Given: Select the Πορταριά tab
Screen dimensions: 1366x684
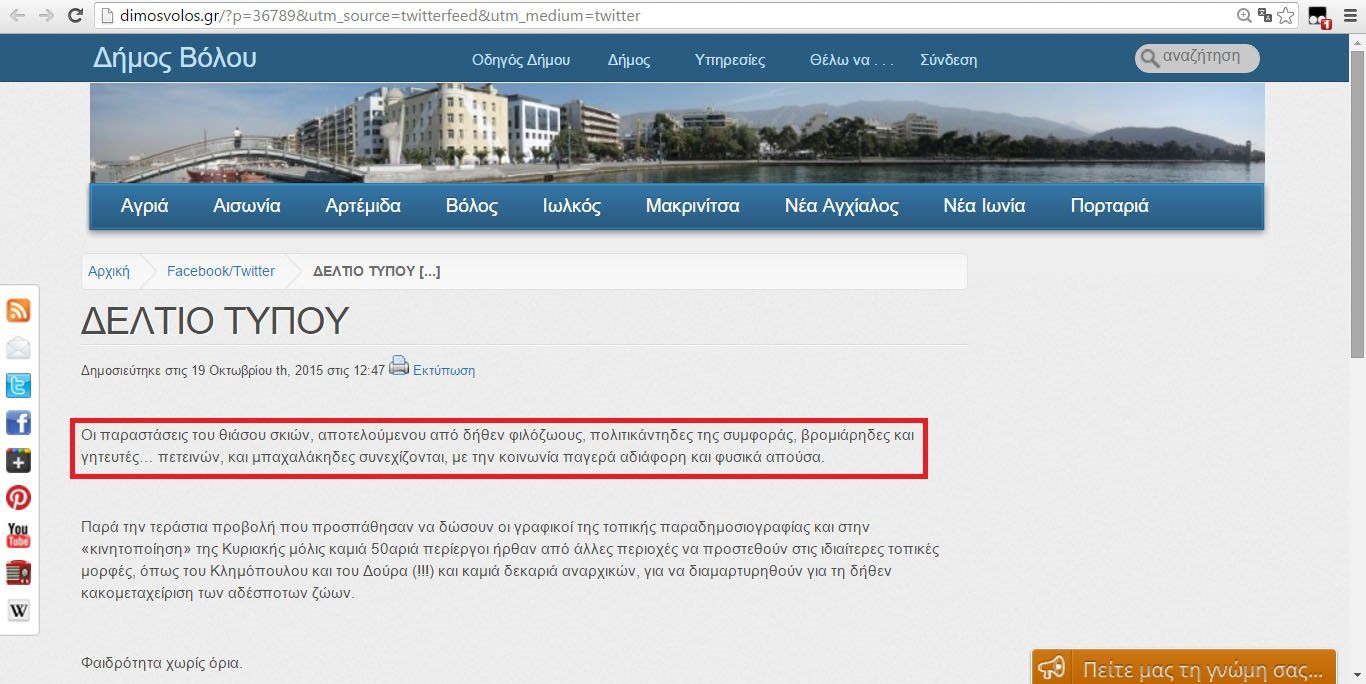Looking at the screenshot, I should (x=1109, y=206).
